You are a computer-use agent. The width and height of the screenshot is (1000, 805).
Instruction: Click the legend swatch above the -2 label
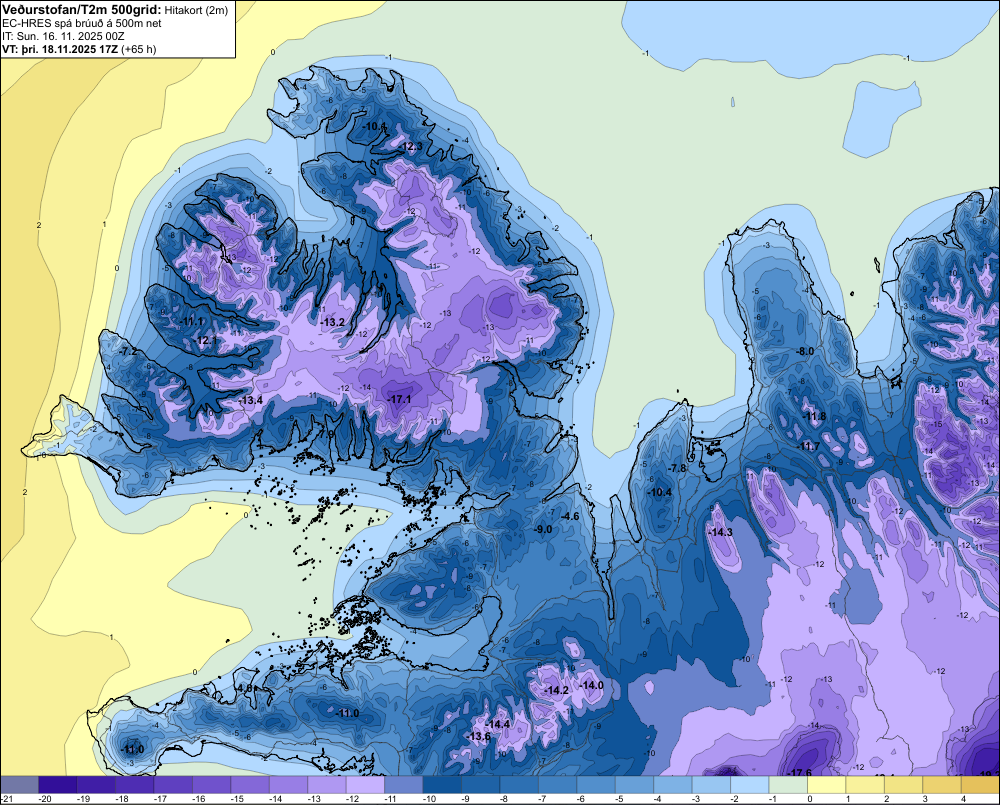pos(750,785)
